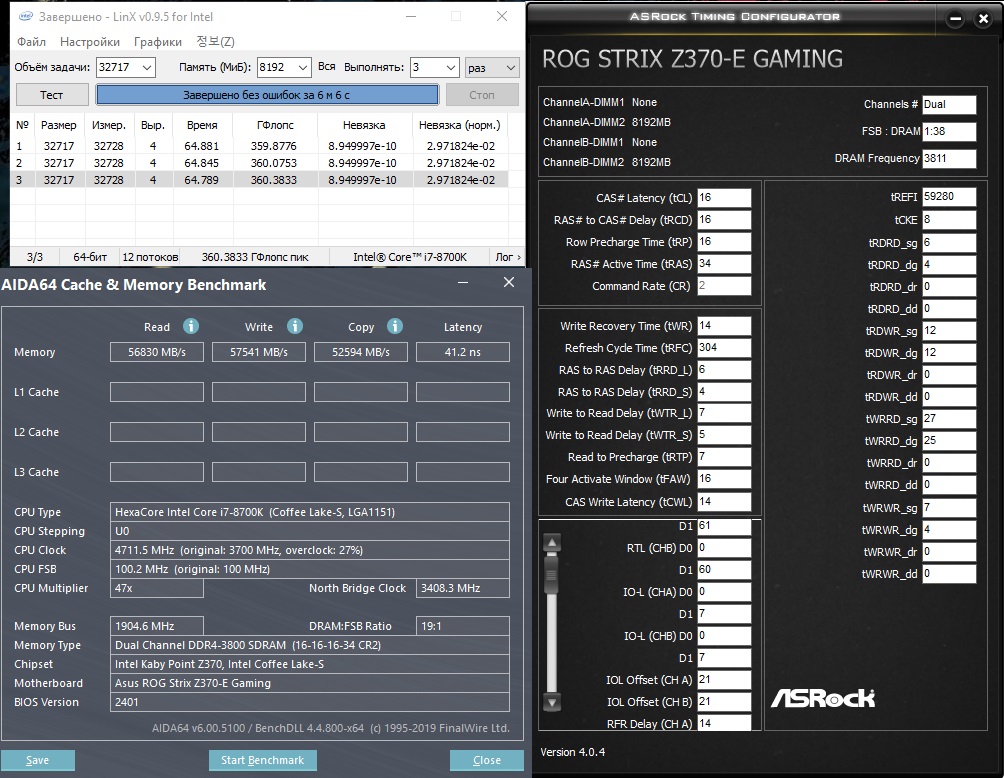Open the Графики menu in LinX
The image size is (1004, 778).
[158, 42]
